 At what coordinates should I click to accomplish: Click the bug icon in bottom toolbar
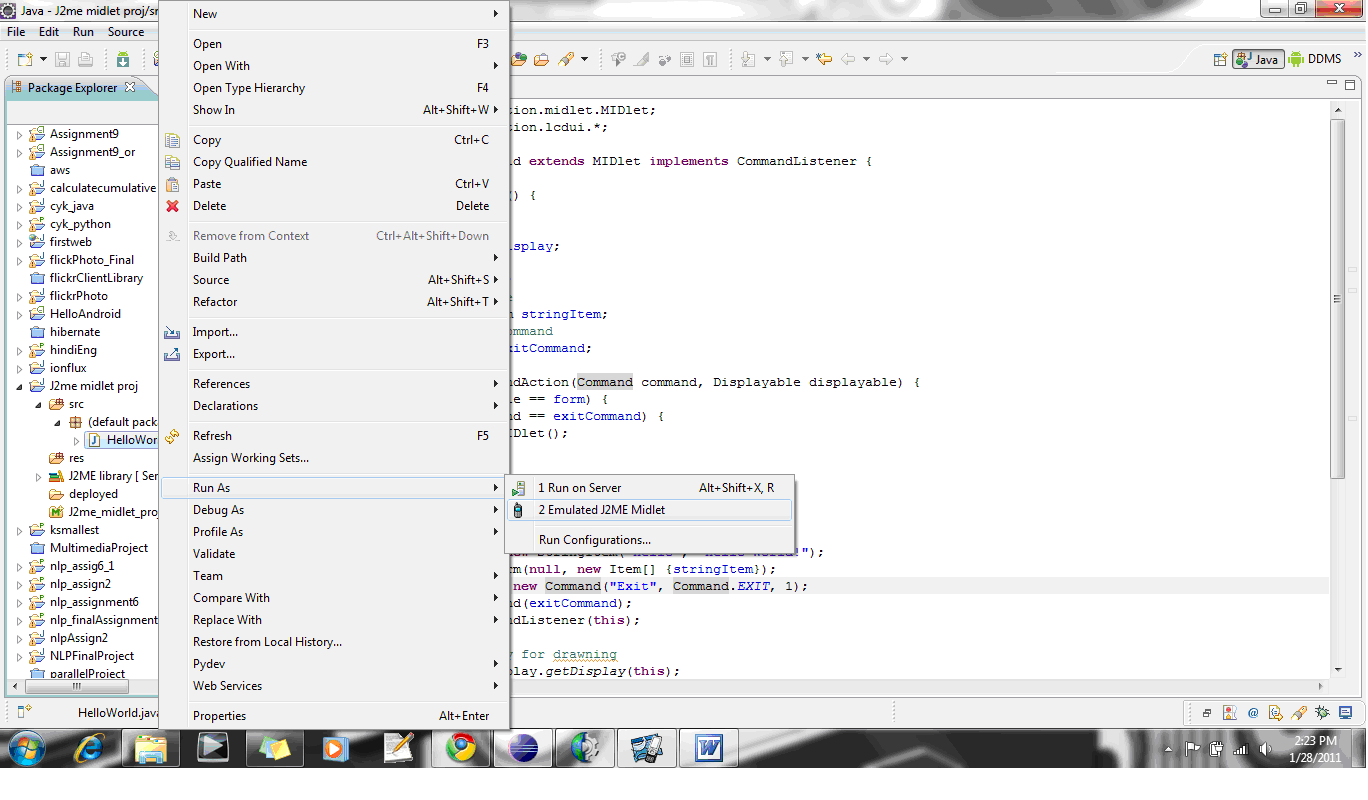click(1322, 713)
